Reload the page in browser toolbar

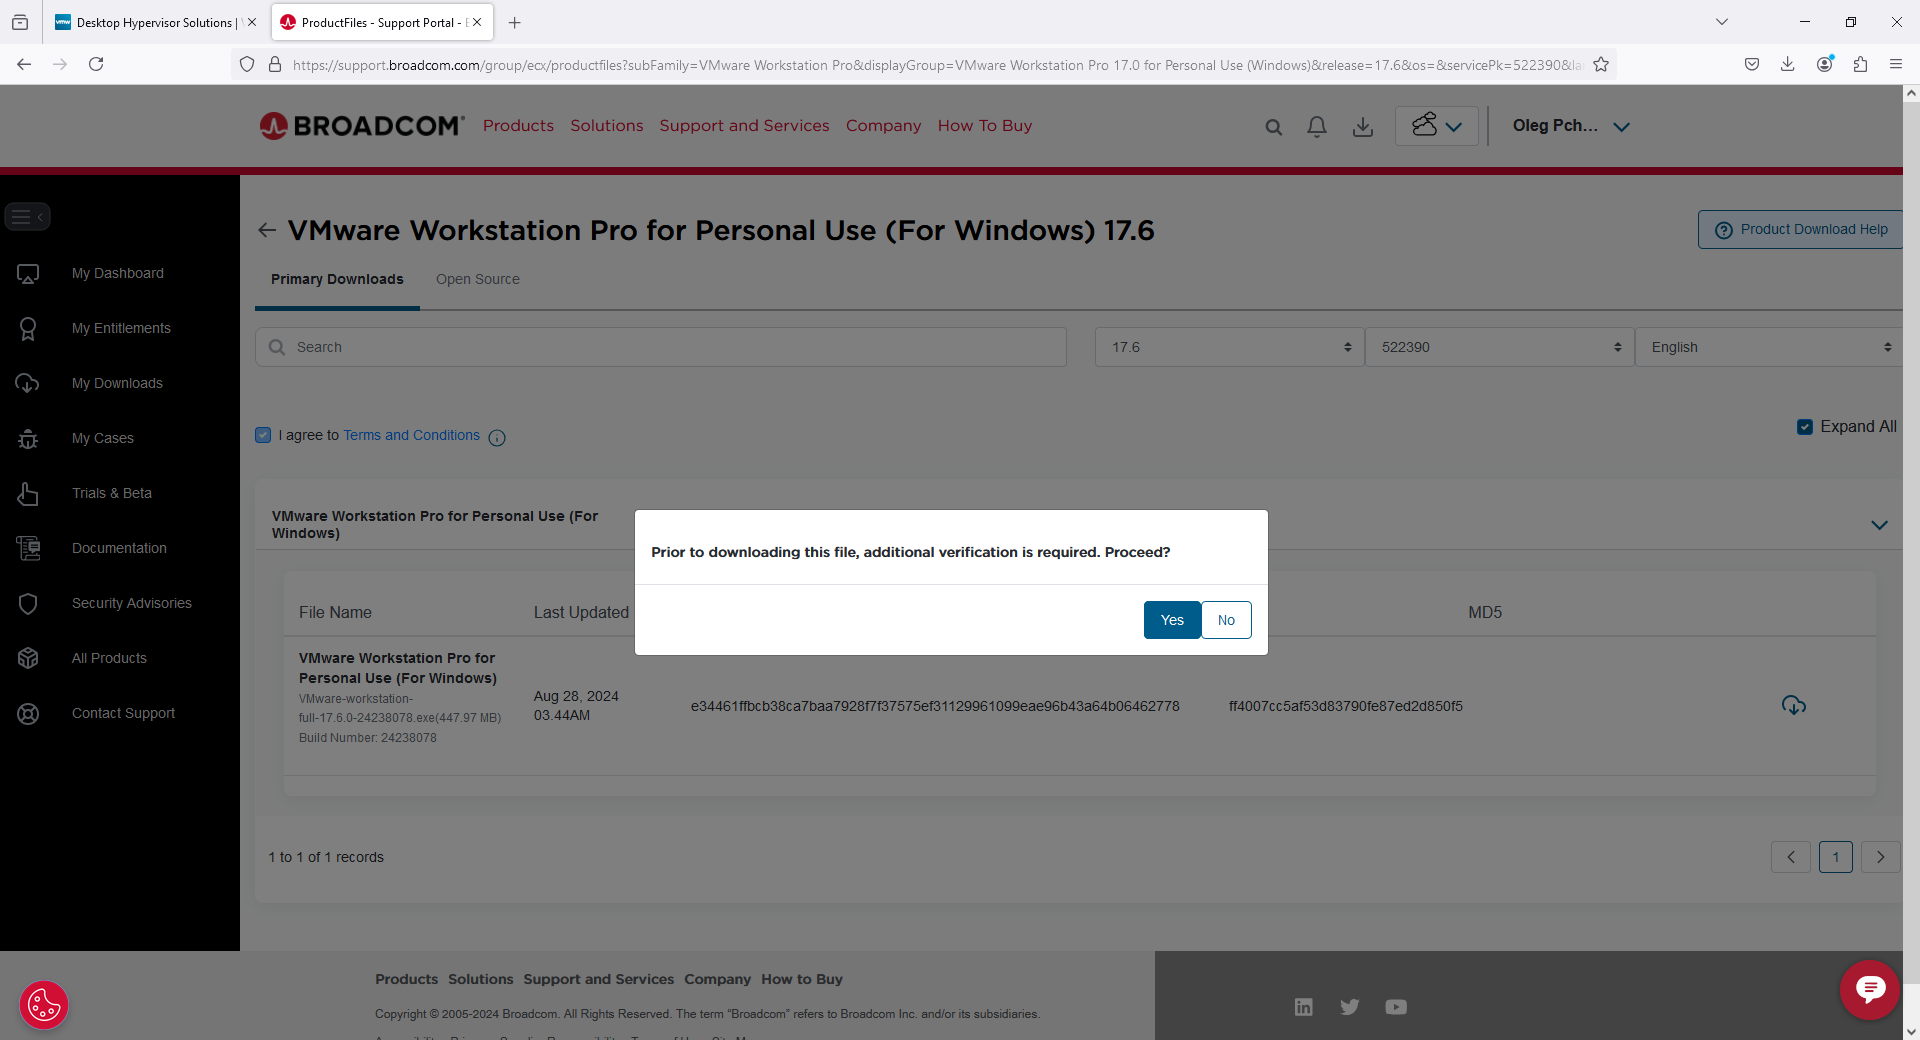click(96, 64)
